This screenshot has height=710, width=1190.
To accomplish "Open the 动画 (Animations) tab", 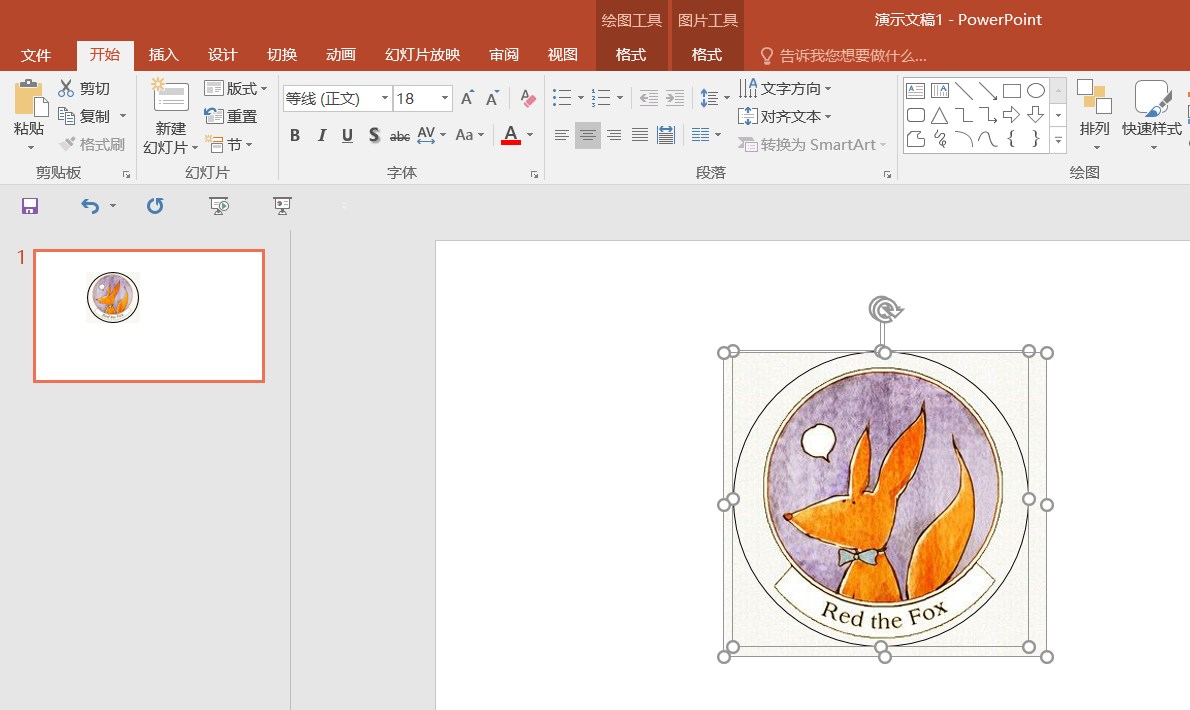I will [340, 55].
